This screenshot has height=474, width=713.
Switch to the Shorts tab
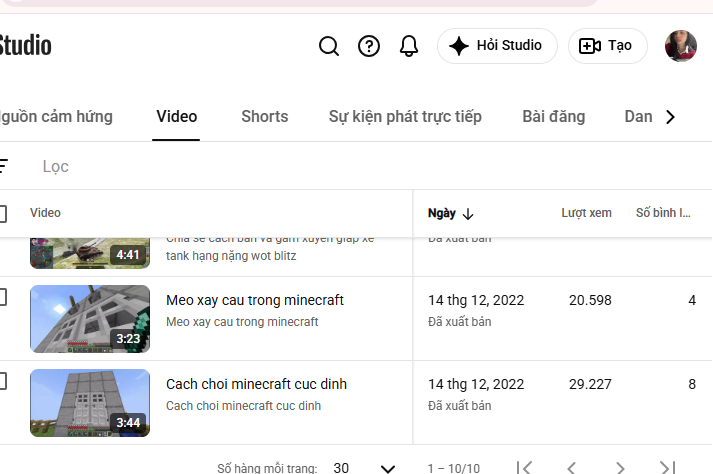tap(265, 116)
